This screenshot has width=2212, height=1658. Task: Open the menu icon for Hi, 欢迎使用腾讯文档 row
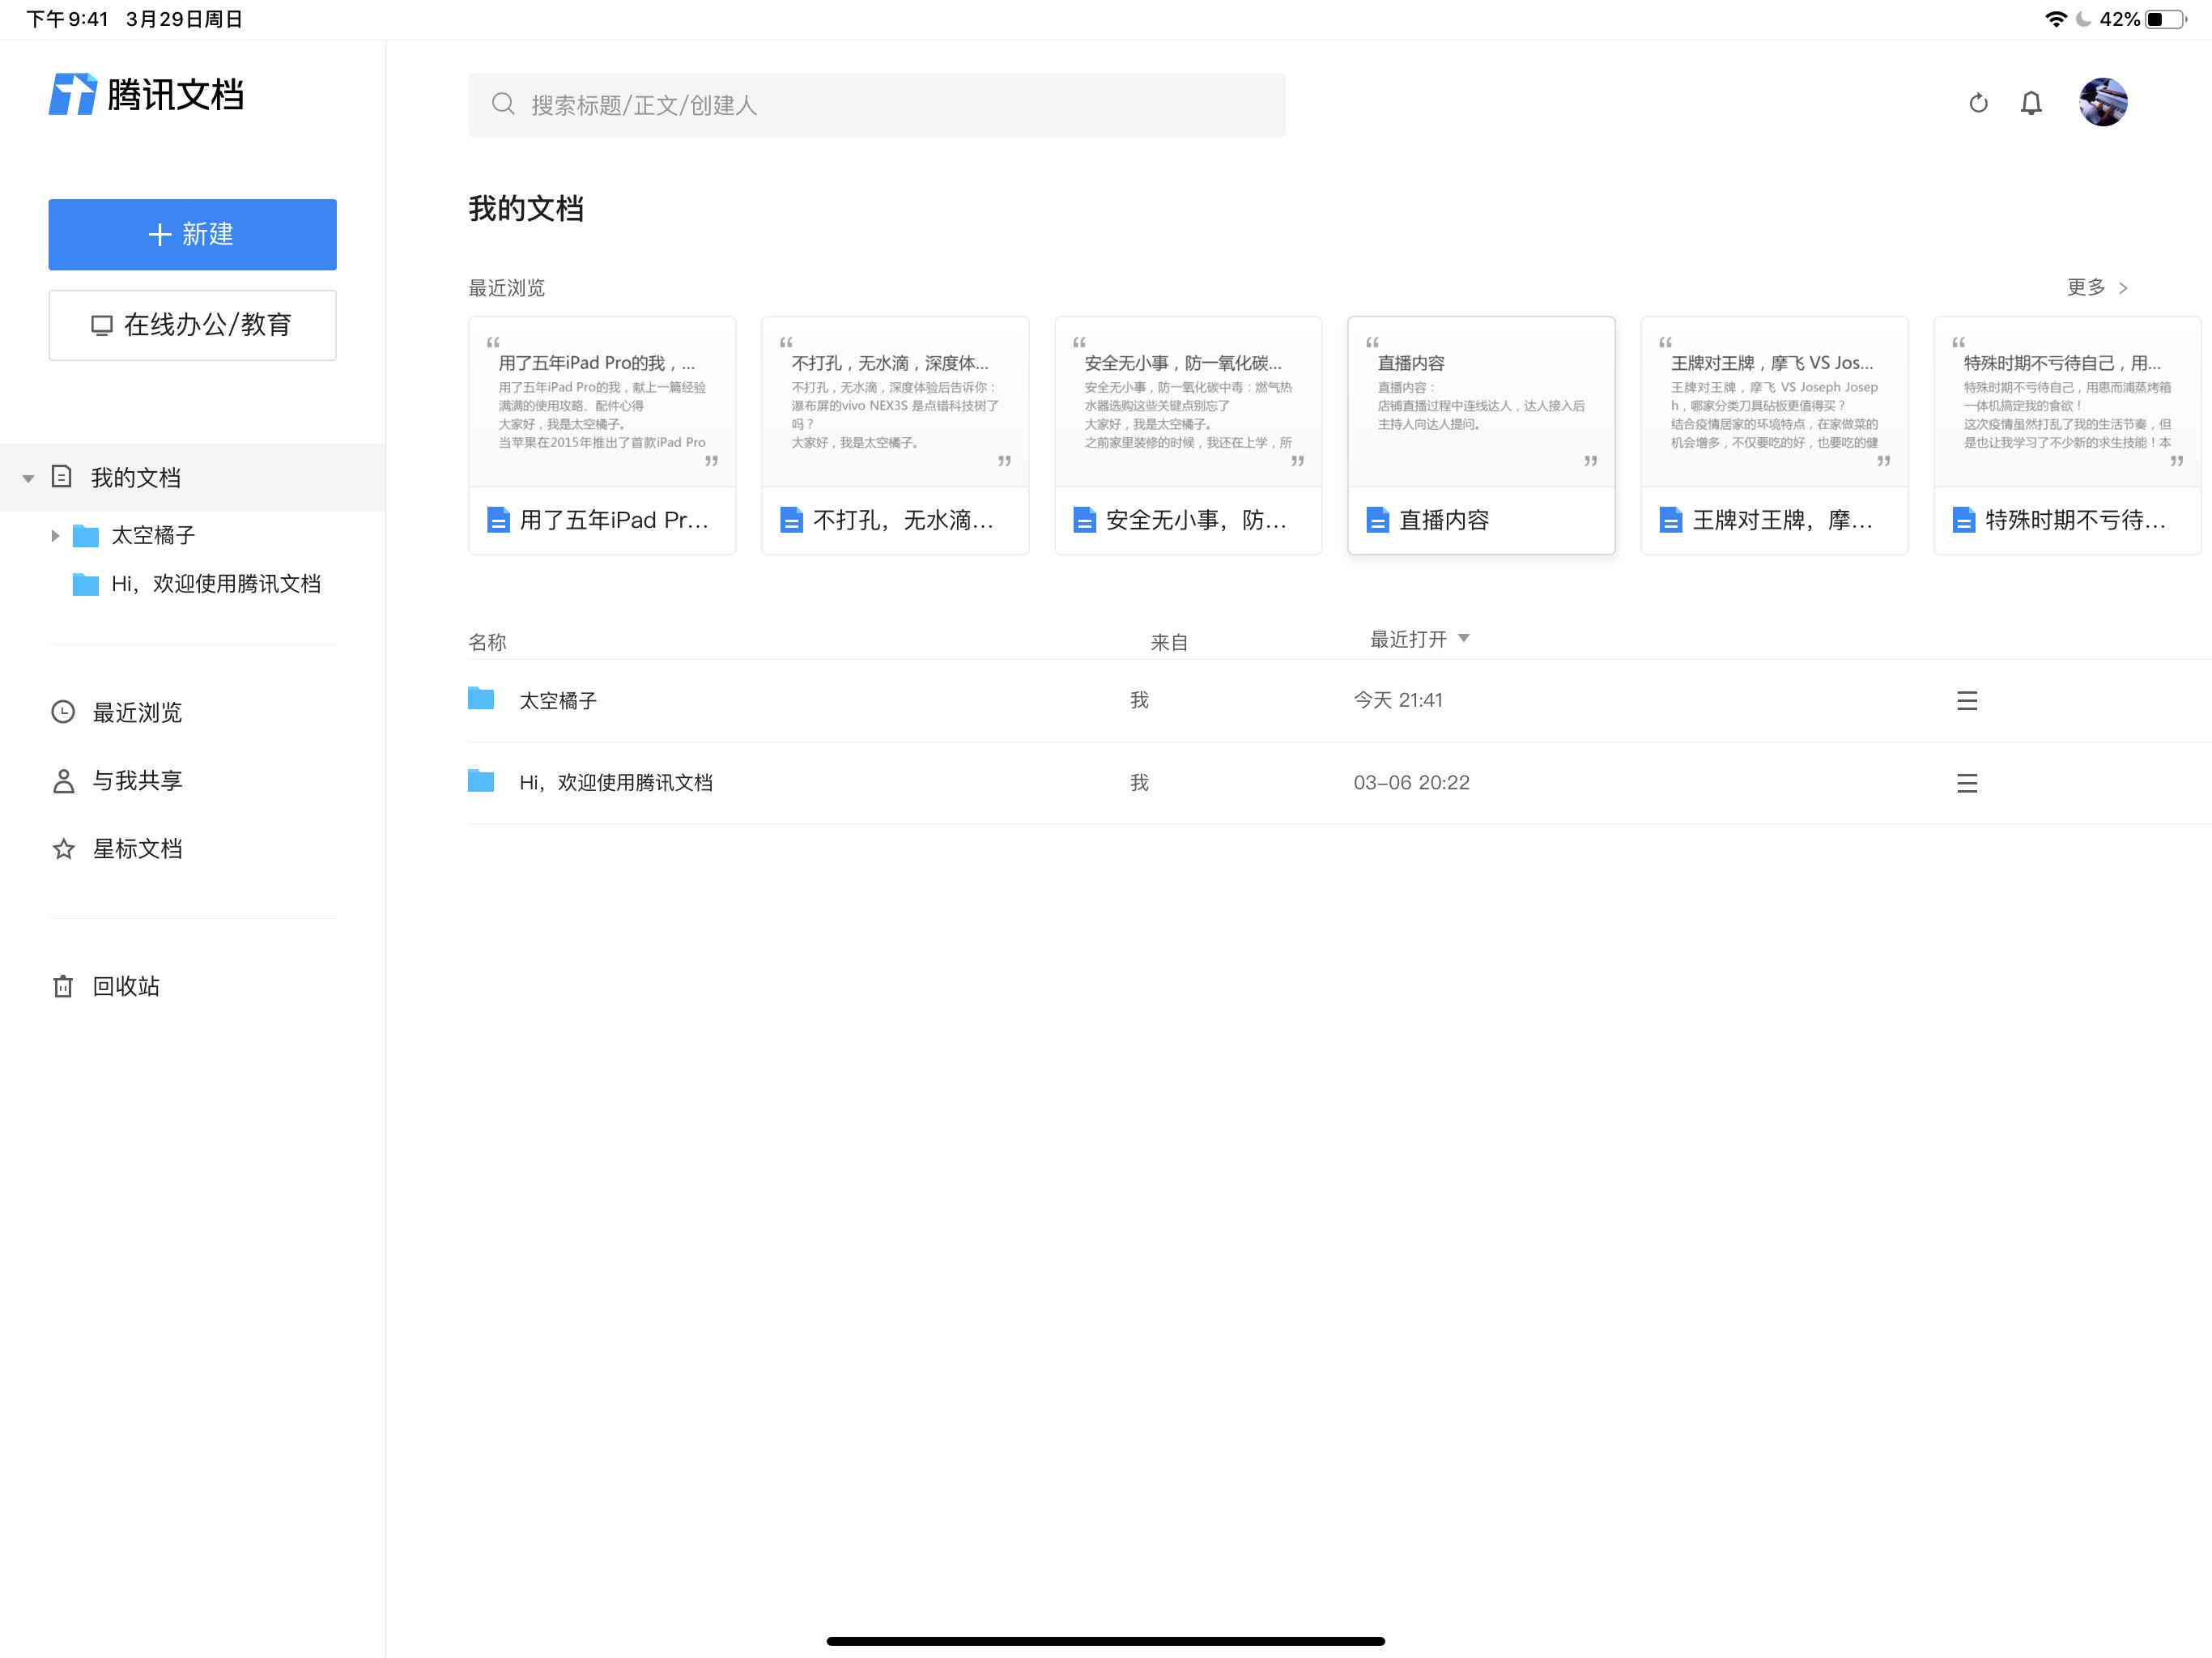coord(1967,782)
